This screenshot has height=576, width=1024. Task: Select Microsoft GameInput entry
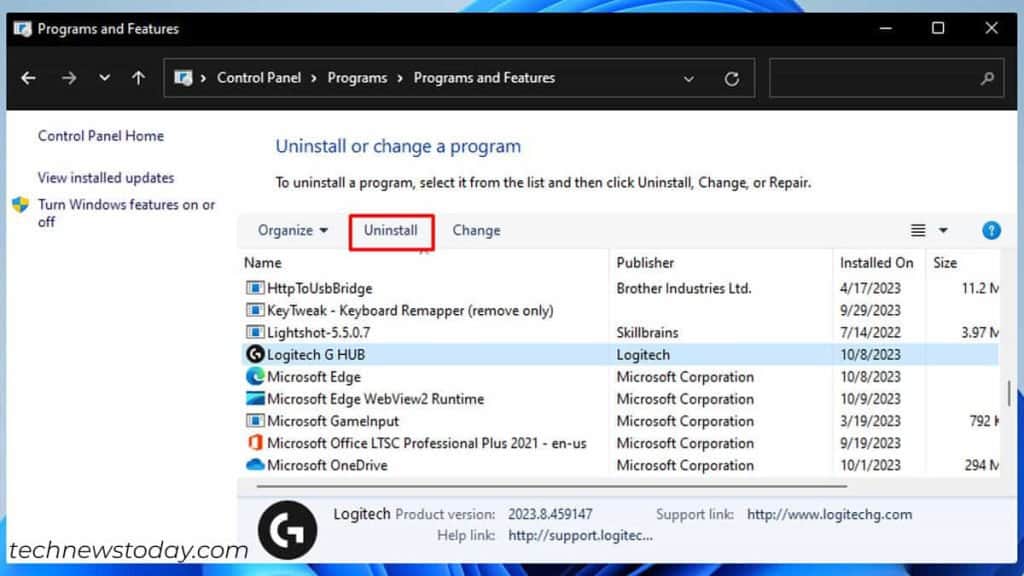tap(332, 421)
